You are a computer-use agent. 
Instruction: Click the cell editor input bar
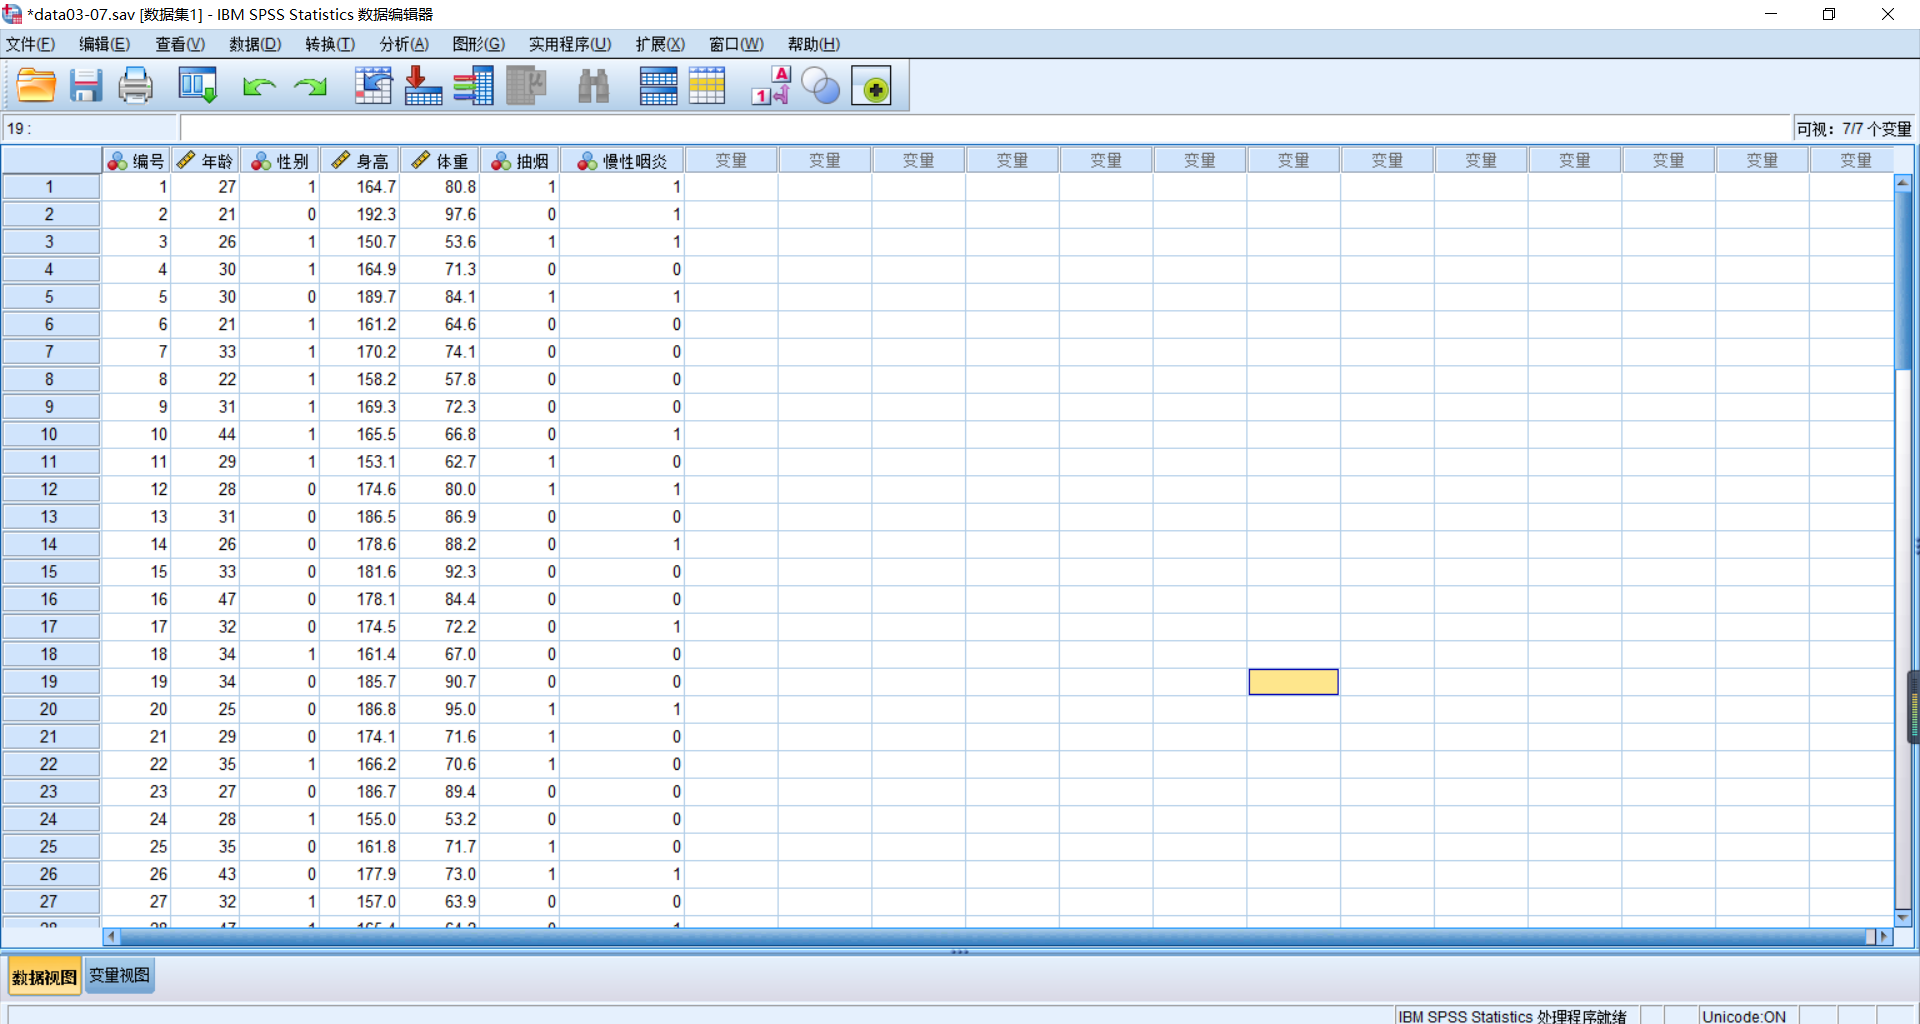point(985,128)
